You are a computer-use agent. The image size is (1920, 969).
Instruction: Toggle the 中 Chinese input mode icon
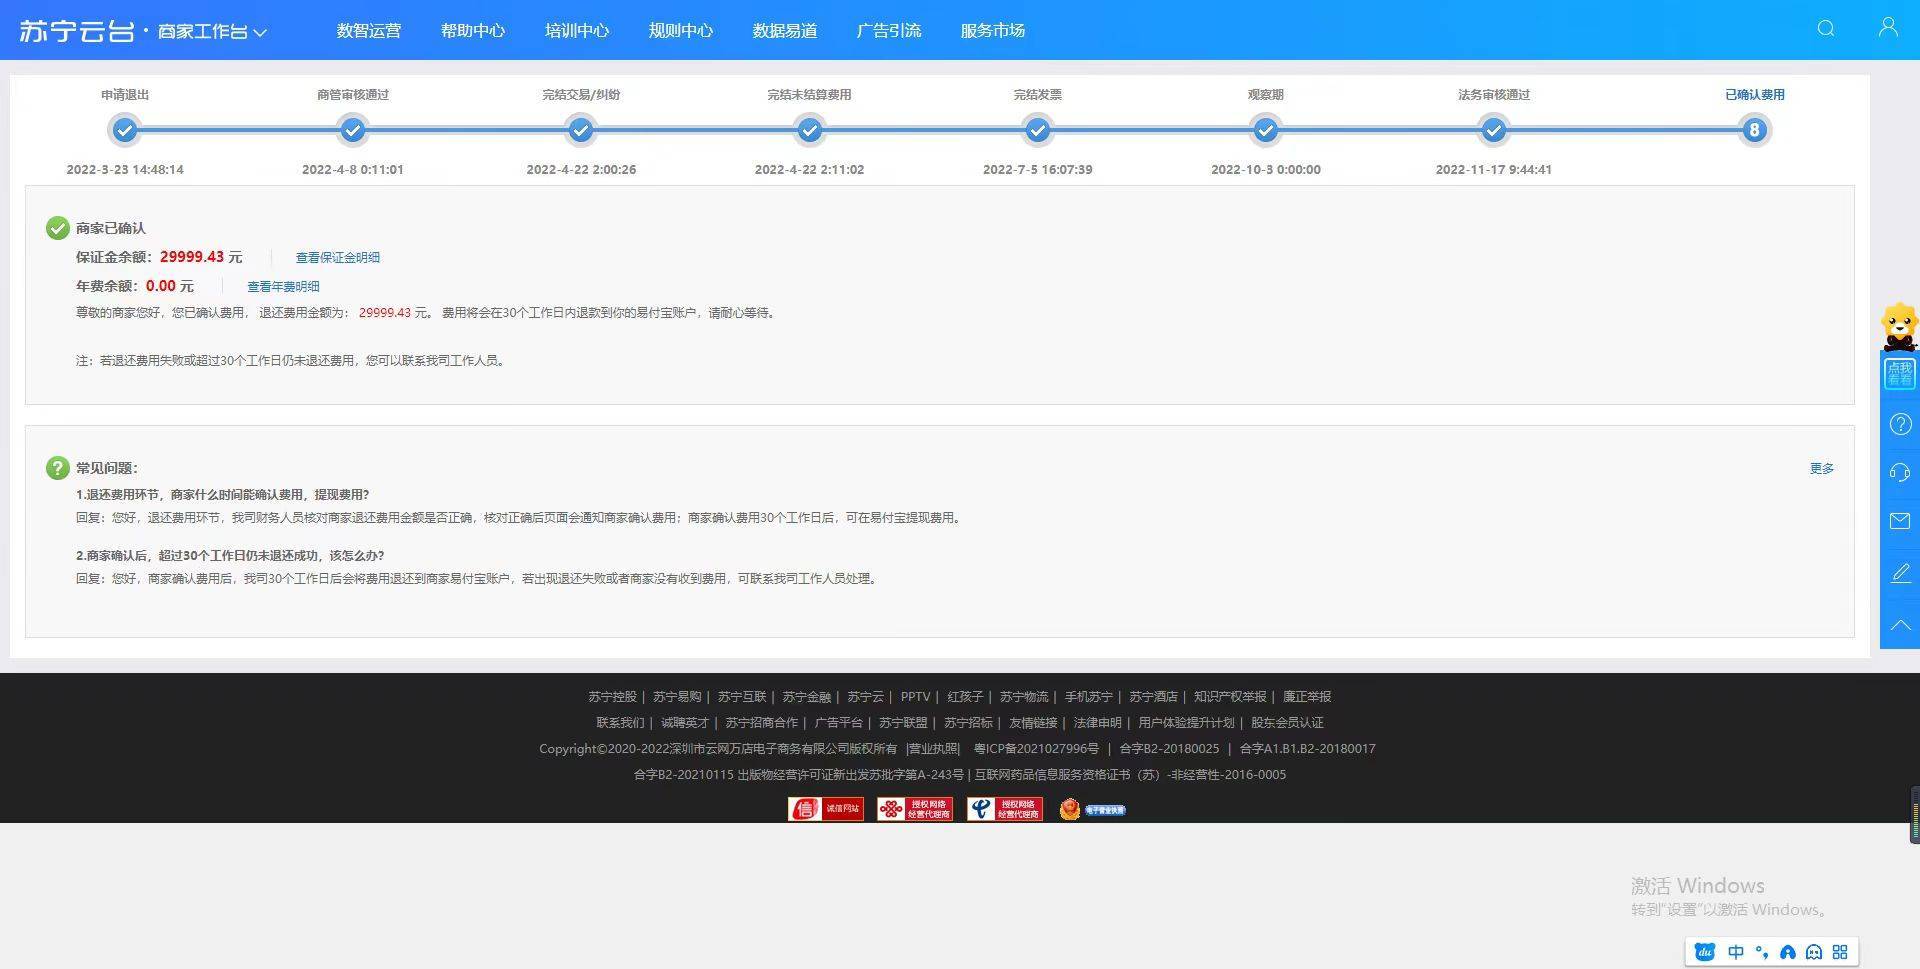click(1736, 952)
